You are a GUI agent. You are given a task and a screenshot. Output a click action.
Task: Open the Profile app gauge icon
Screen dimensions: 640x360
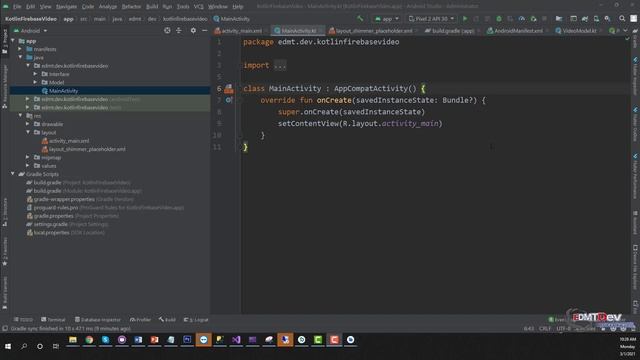(522, 19)
